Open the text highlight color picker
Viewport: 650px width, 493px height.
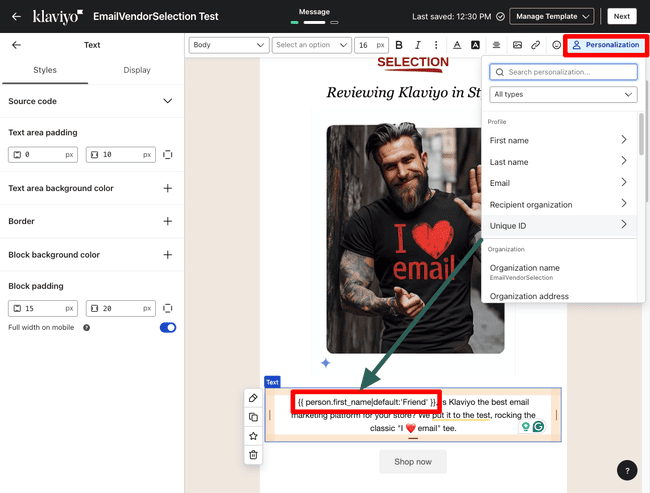[x=475, y=45]
